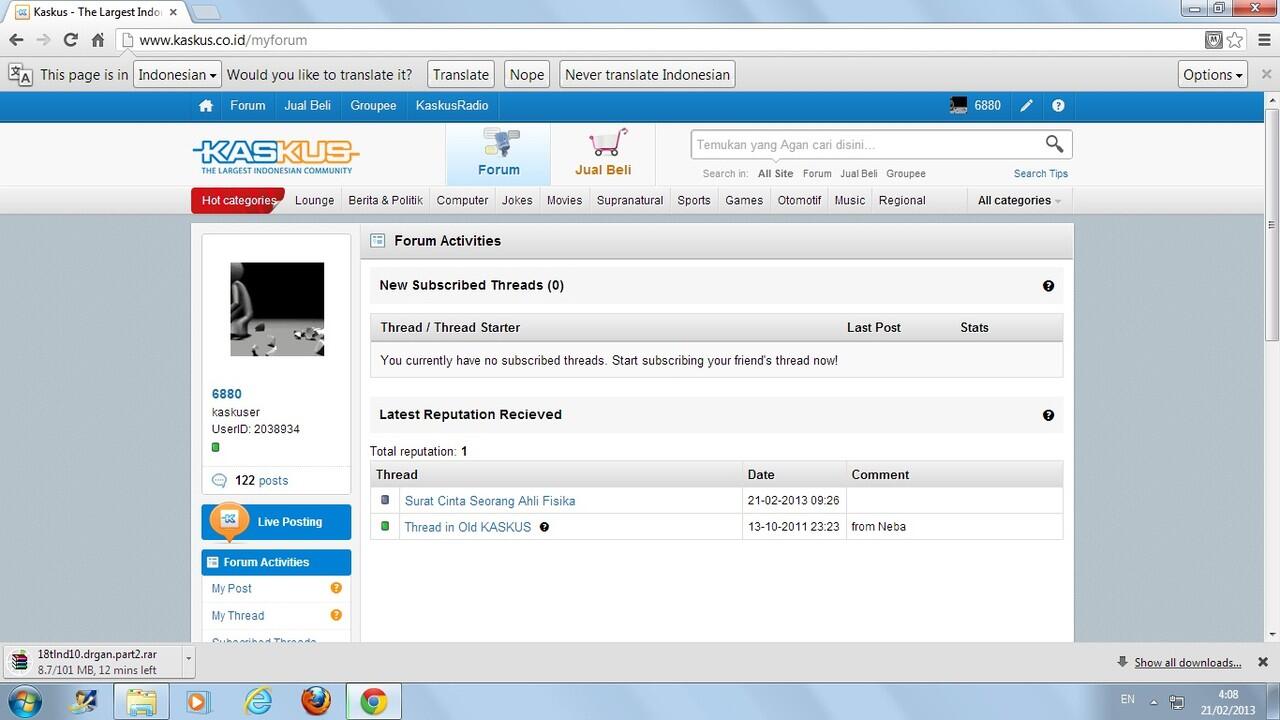The height and width of the screenshot is (720, 1280).
Task: Click the browser home button
Action: (98, 40)
